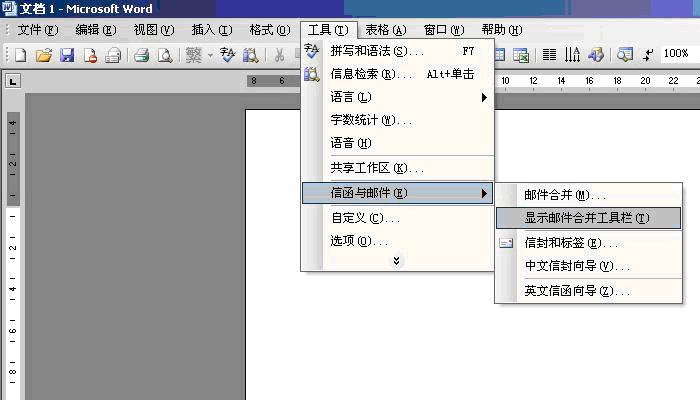700x400 pixels.
Task: Choose 共享工作区(K)... entry
Action: click(398, 168)
